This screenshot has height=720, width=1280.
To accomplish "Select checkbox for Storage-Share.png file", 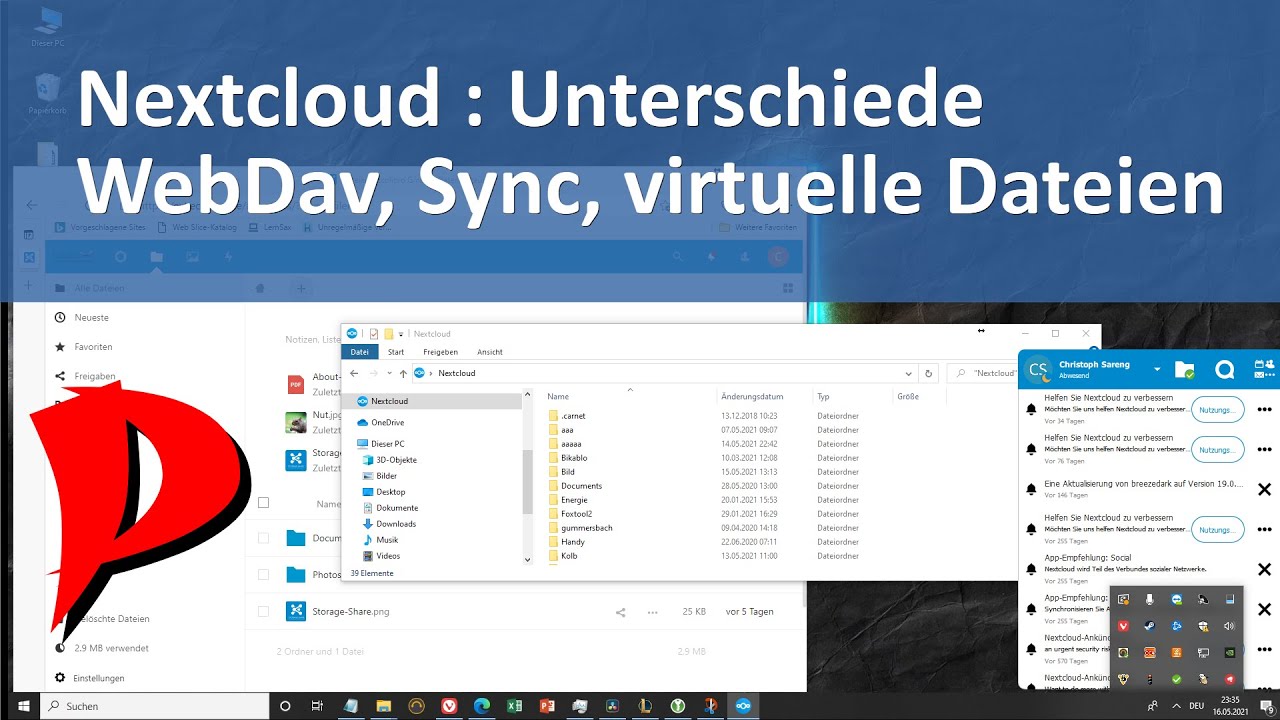I will [264, 611].
